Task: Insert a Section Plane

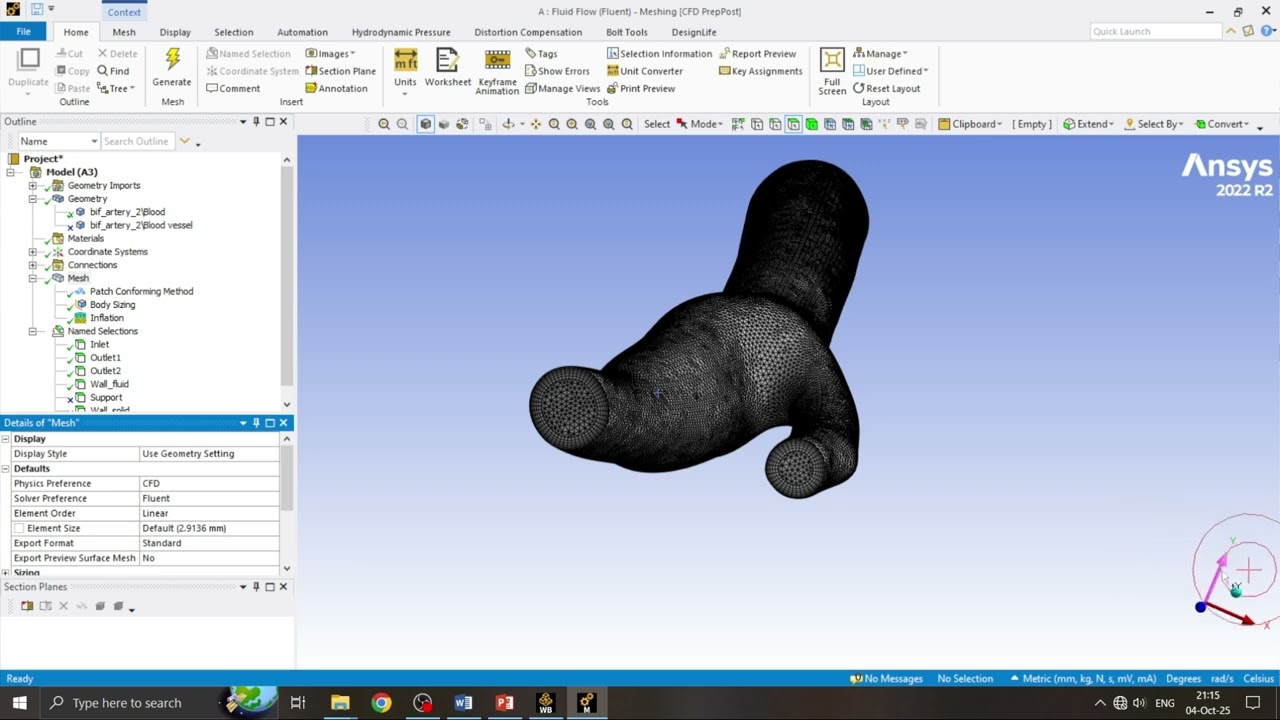Action: [x=340, y=71]
